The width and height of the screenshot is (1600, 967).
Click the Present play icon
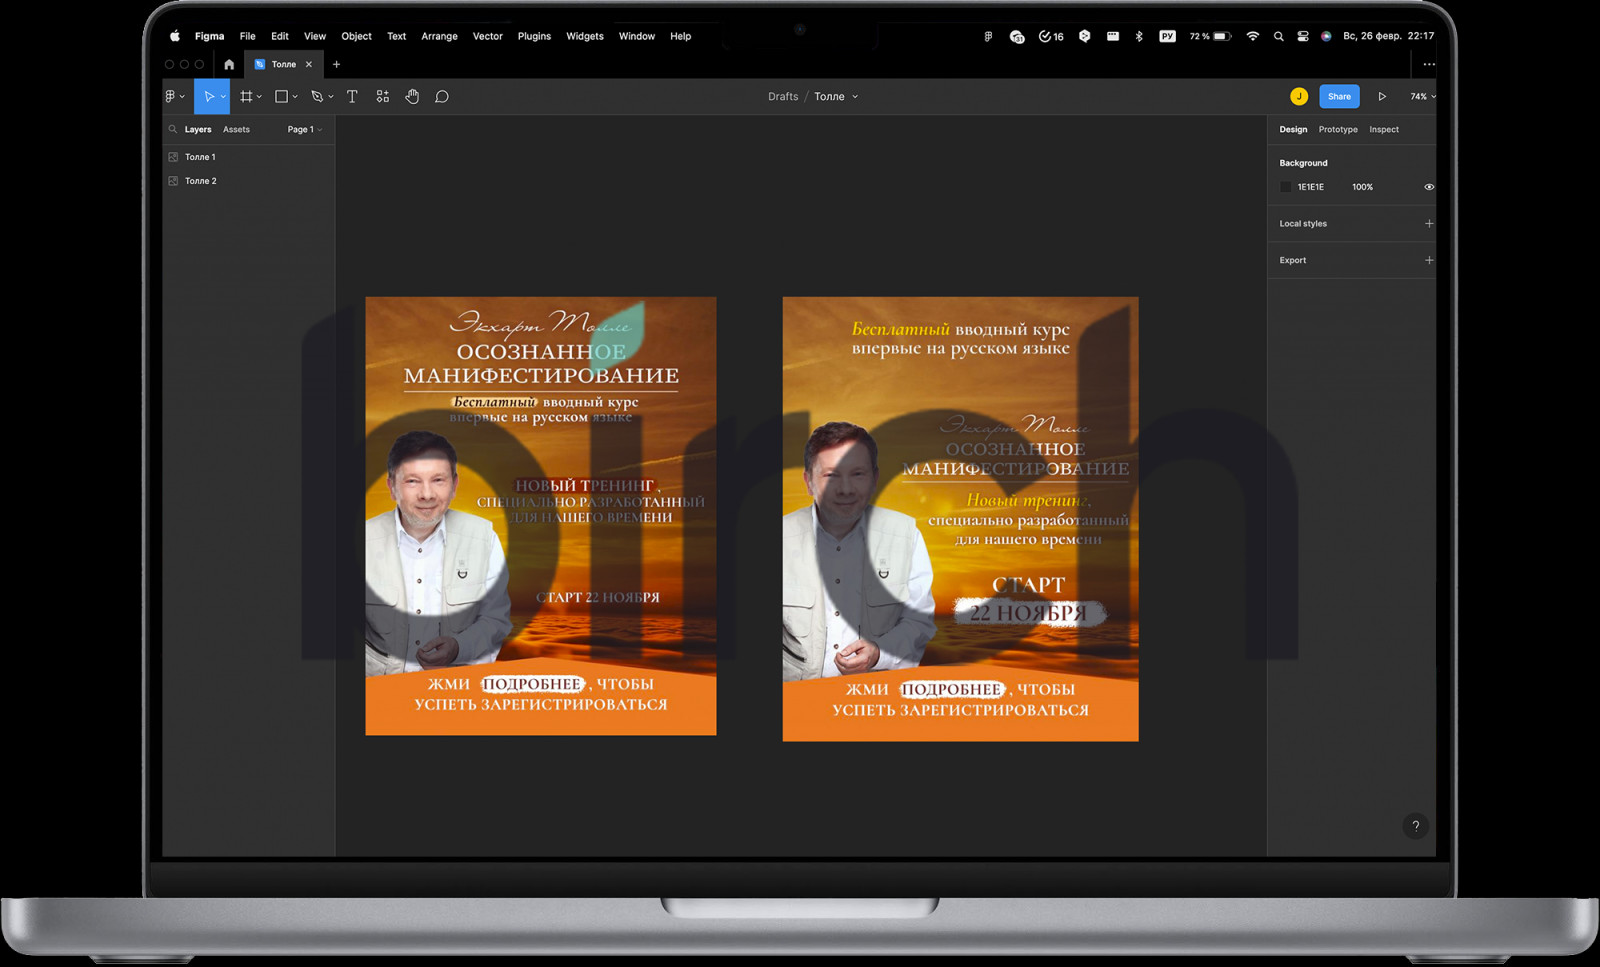pos(1382,97)
